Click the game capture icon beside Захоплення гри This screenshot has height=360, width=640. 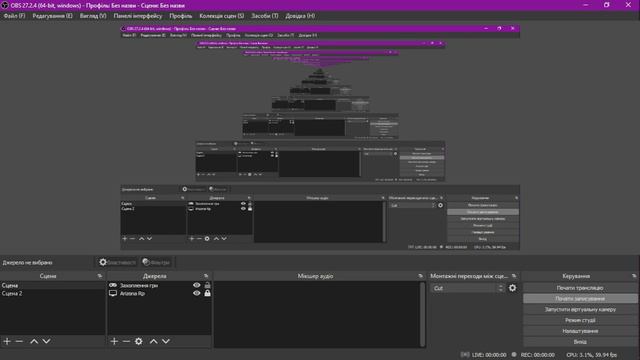tap(113, 285)
